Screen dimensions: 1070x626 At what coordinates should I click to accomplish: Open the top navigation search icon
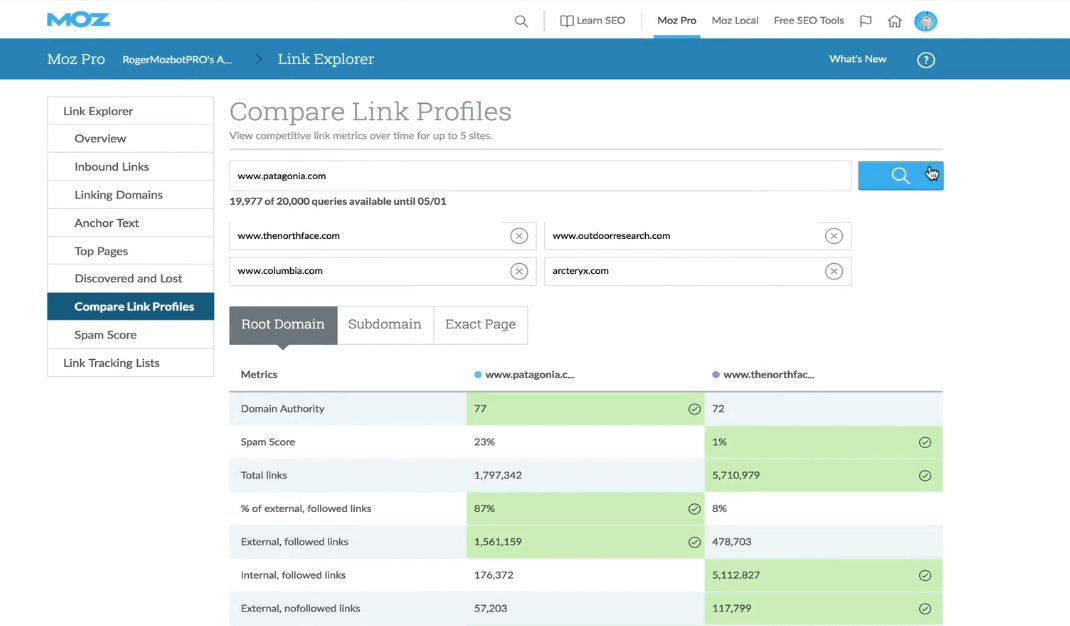click(x=521, y=21)
